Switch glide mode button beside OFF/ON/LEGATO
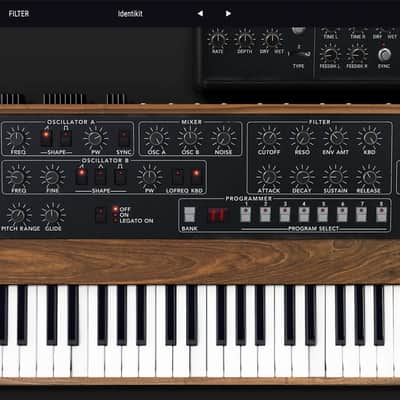 click(100, 215)
